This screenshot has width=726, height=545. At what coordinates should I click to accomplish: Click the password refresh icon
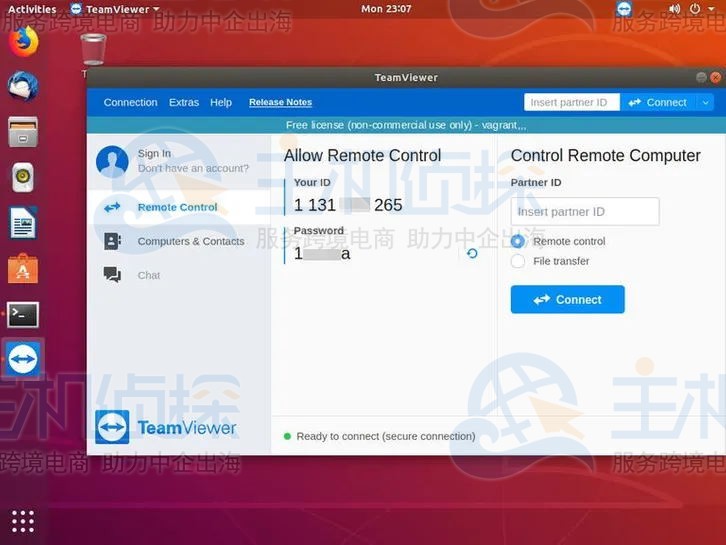[472, 254]
